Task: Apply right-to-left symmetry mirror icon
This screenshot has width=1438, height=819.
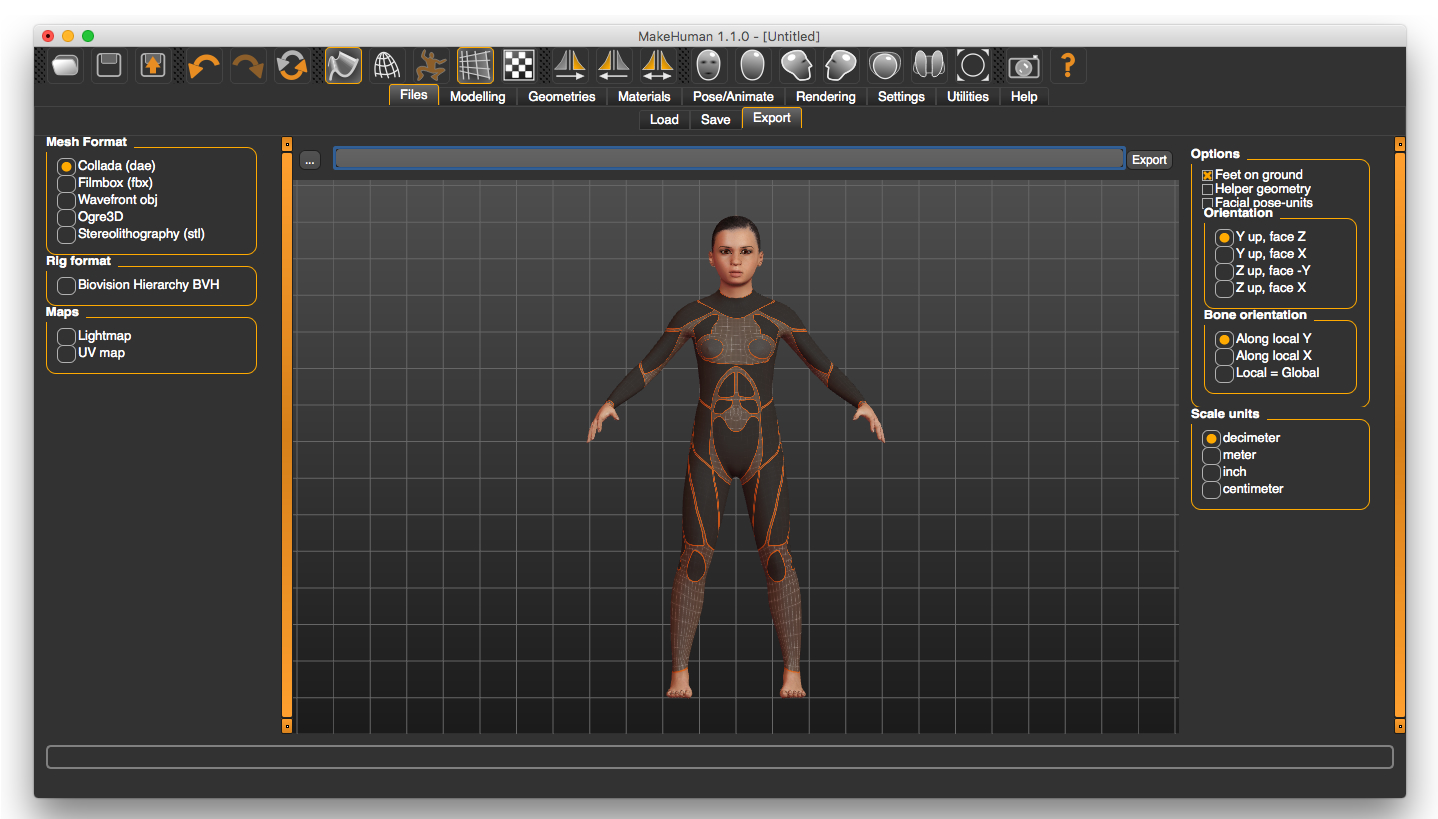Action: [613, 65]
